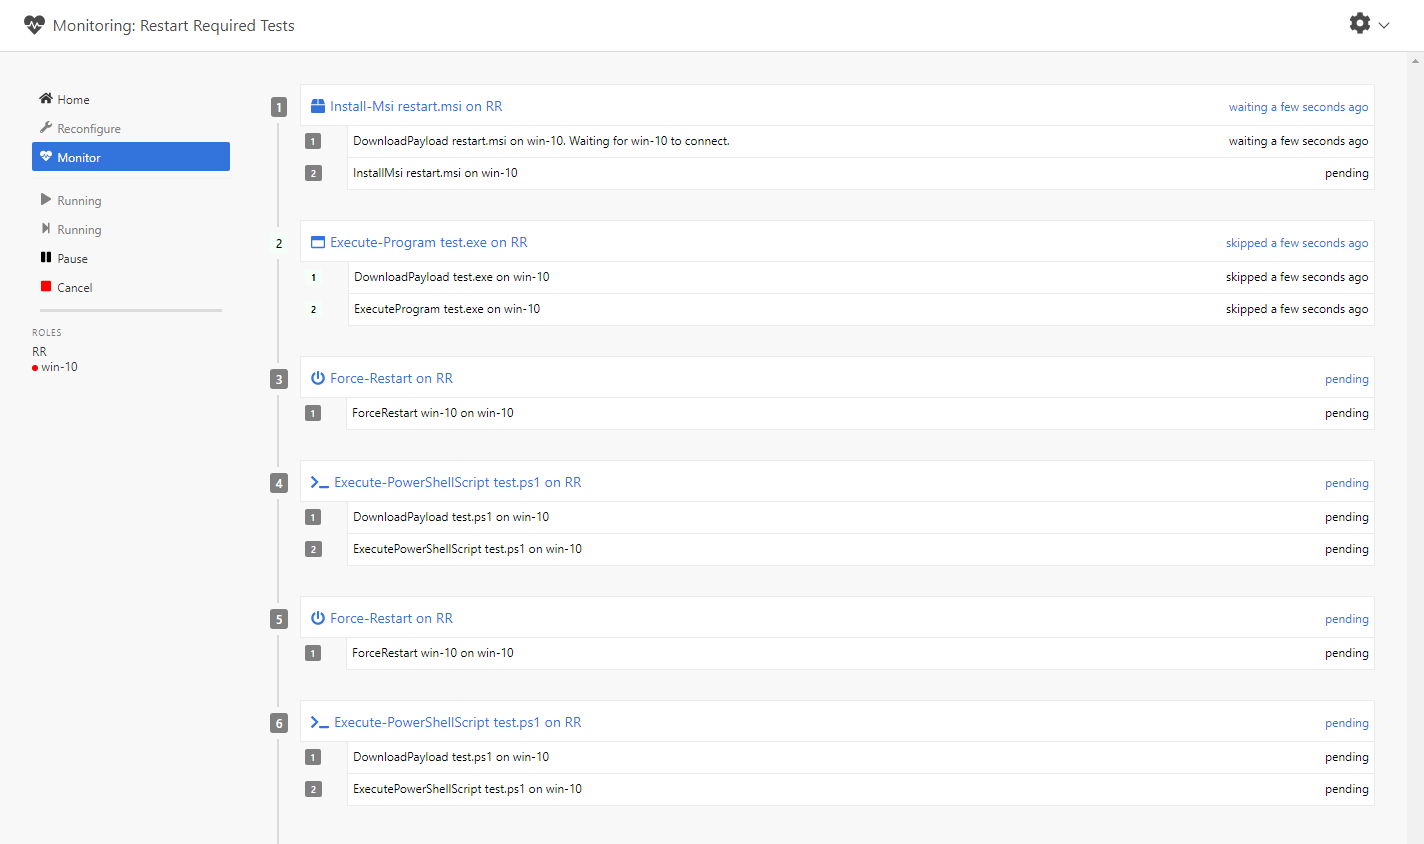The width and height of the screenshot is (1424, 844).
Task: Click the power icon on step 5 Force-Restart
Action: 318,618
